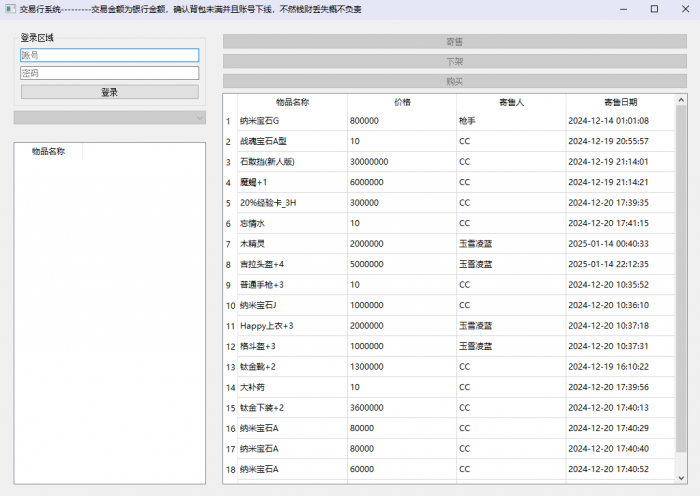
Task: Click the table's vertical scrollbar thumb
Action: coord(682,290)
